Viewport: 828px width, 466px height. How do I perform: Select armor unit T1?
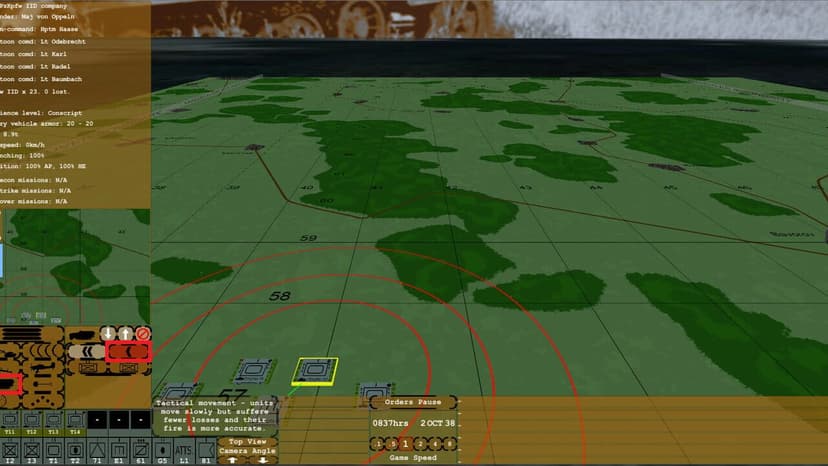[x=53, y=452]
